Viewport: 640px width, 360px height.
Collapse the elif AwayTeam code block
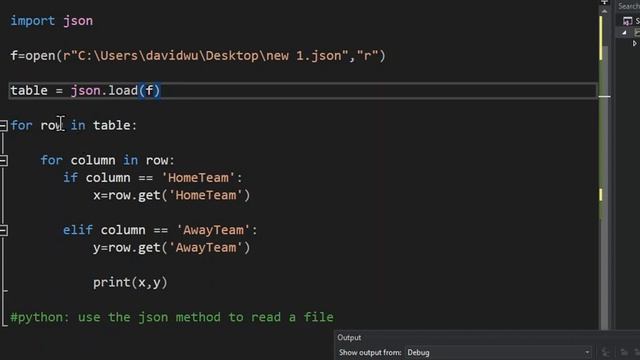pyautogui.click(x=3, y=231)
